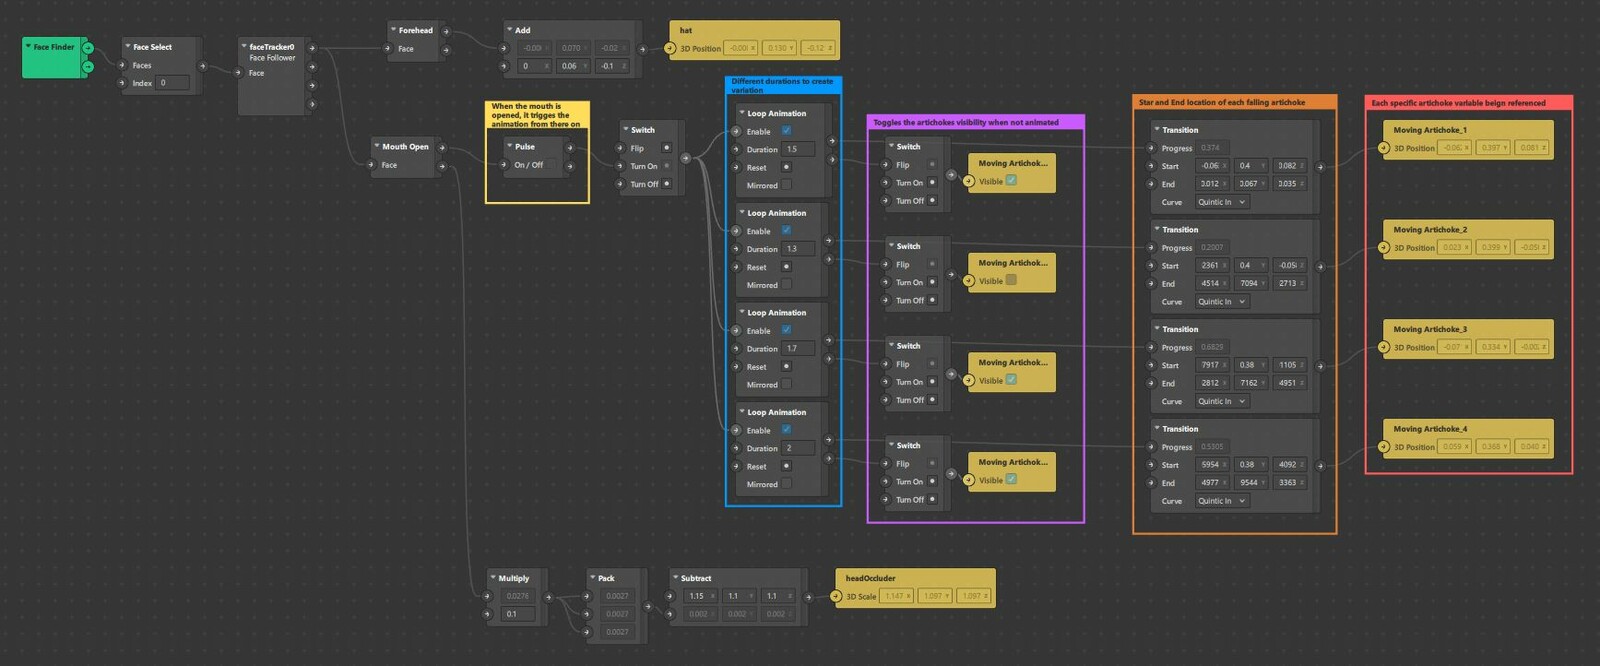
Task: Click the hat 3D Position input port
Action: pos(671,48)
